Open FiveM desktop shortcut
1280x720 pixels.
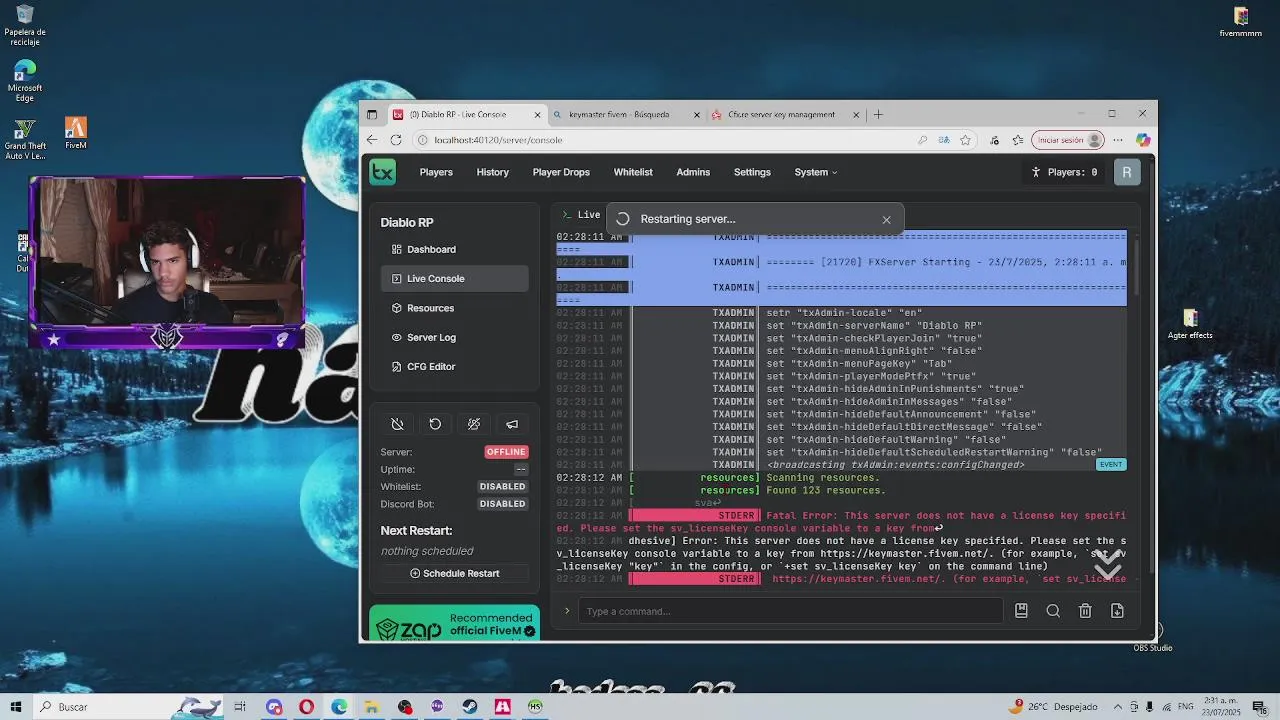[76, 134]
